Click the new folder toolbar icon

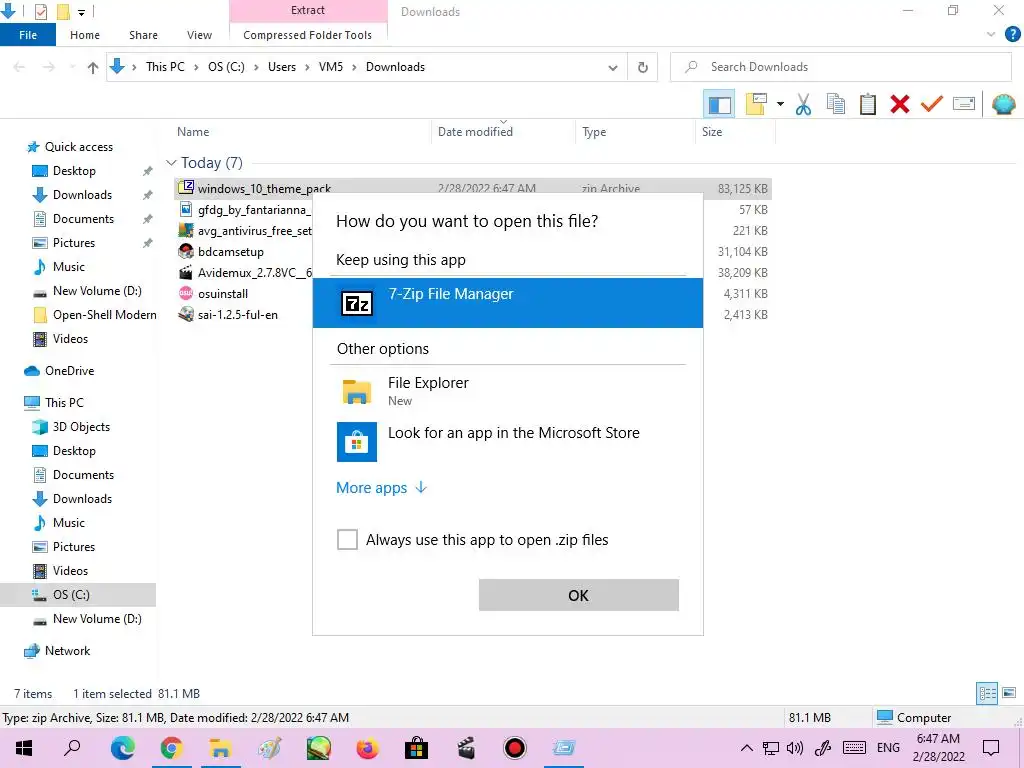pos(756,104)
